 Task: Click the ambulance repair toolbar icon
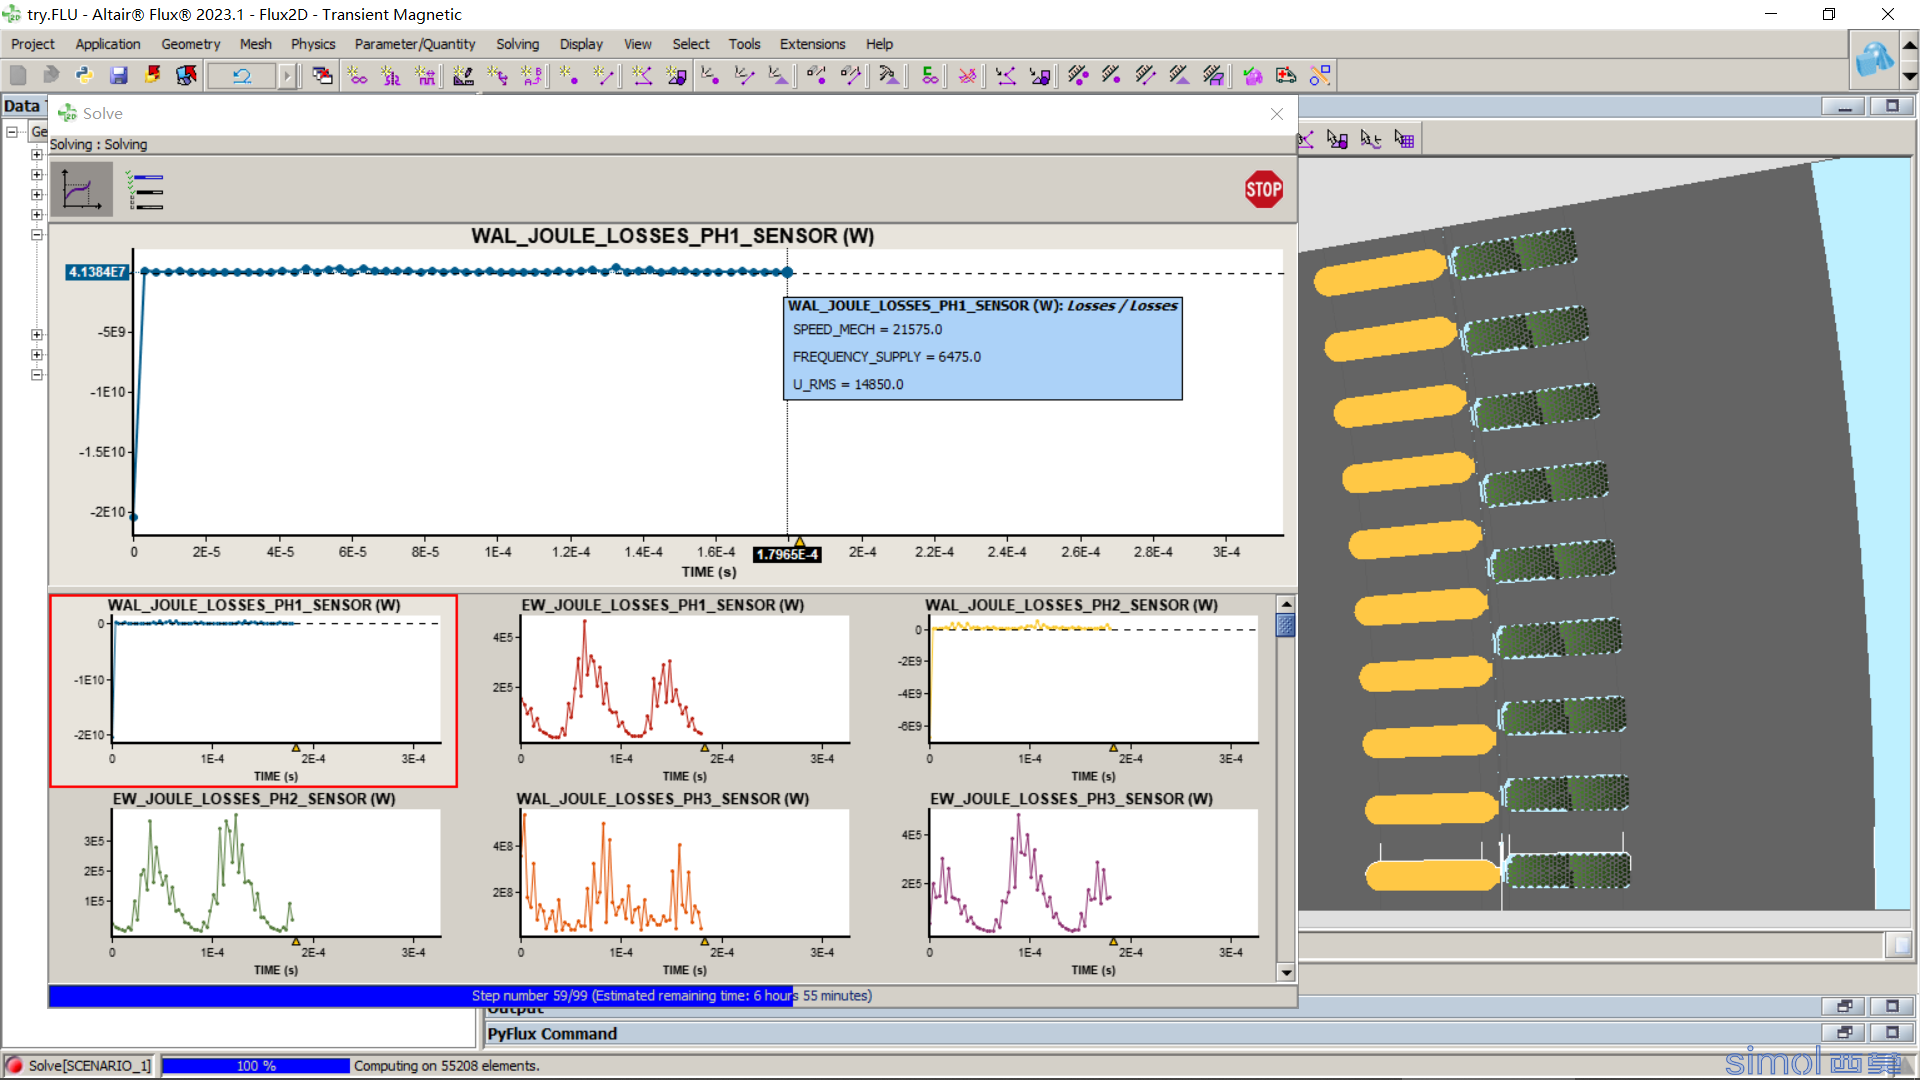1286,75
